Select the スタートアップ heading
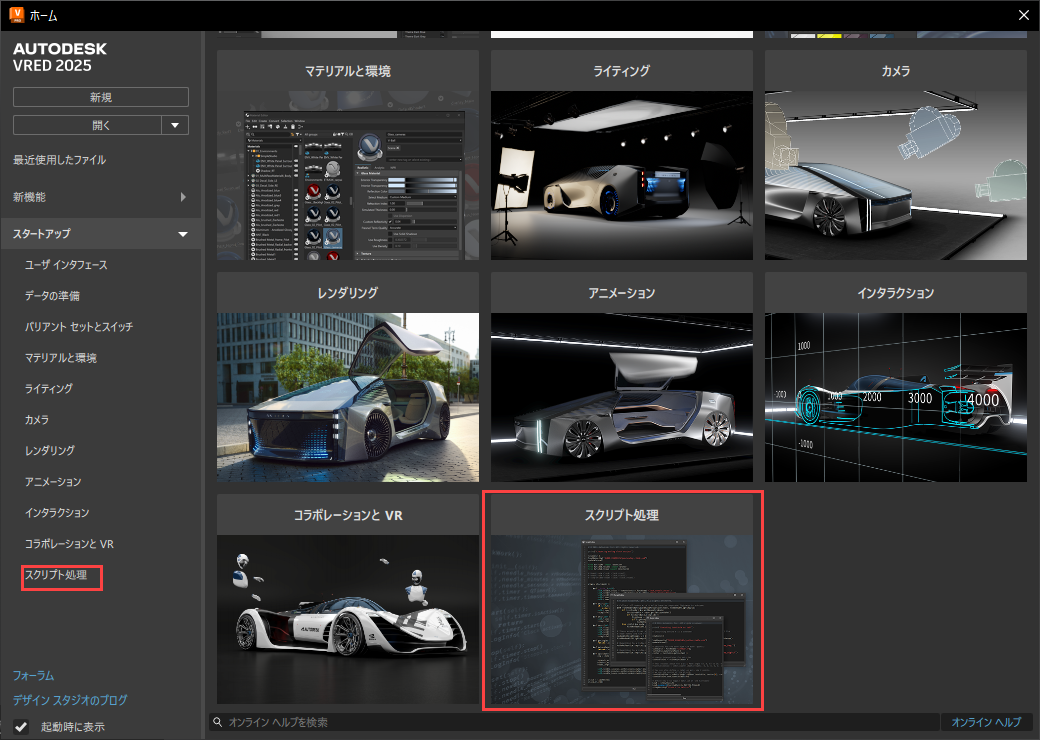 click(x=42, y=233)
